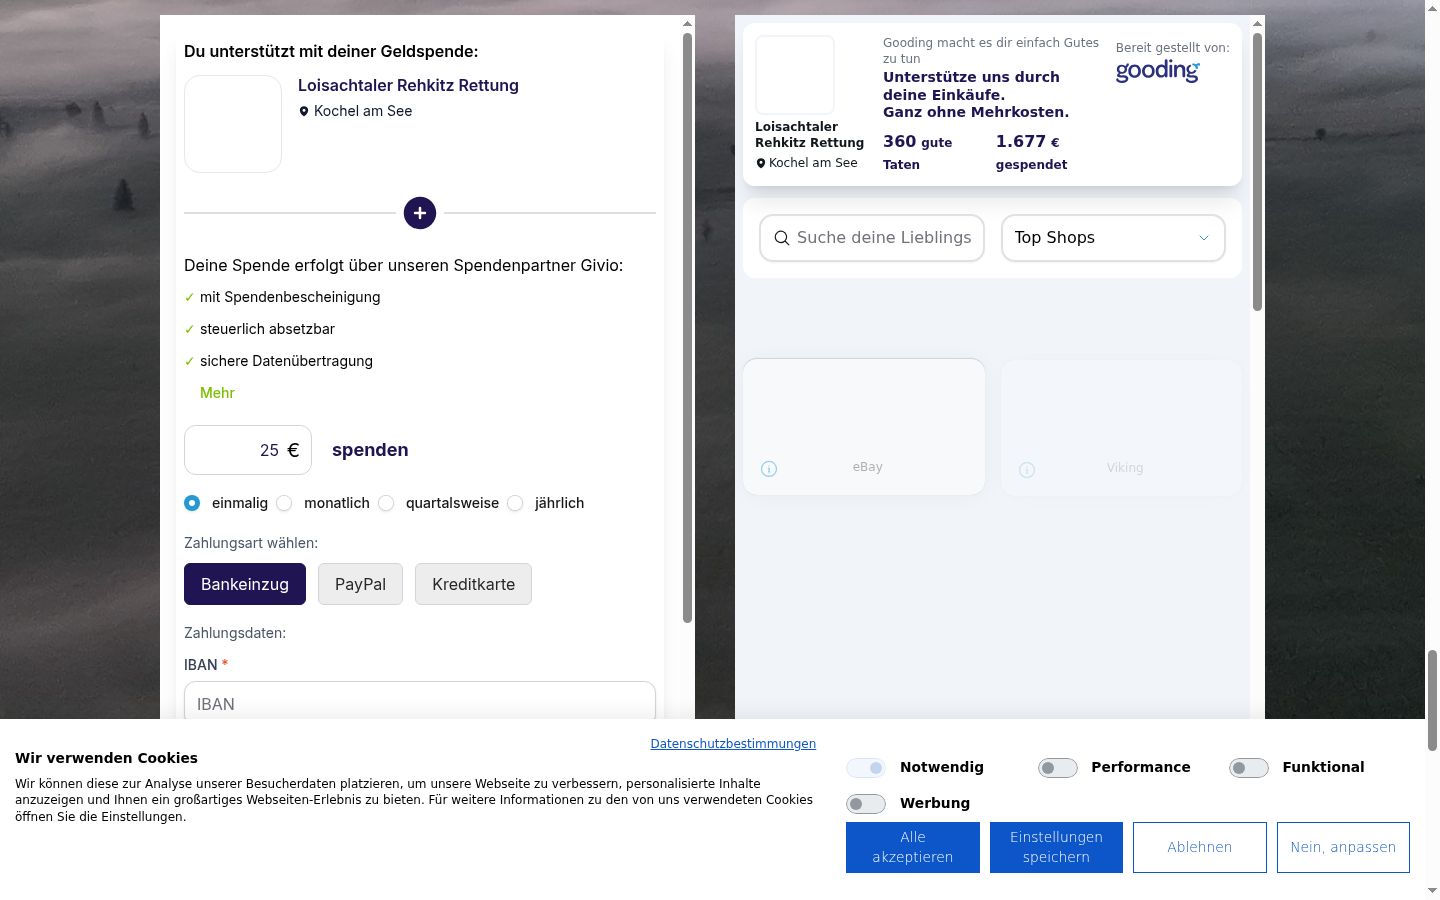Open the Loisachtaler Rehkitz Rettung link in donation panel

point(408,86)
